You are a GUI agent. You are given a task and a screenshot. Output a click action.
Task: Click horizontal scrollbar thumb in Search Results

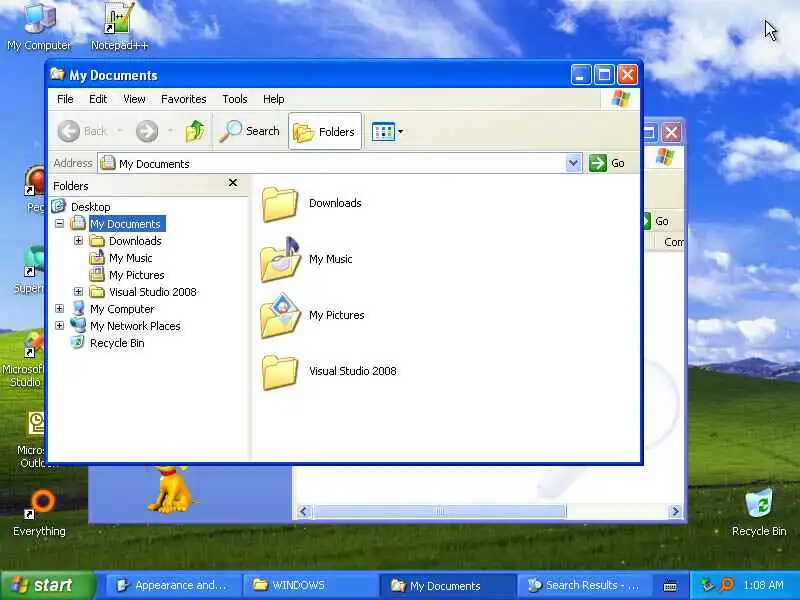[x=440, y=511]
